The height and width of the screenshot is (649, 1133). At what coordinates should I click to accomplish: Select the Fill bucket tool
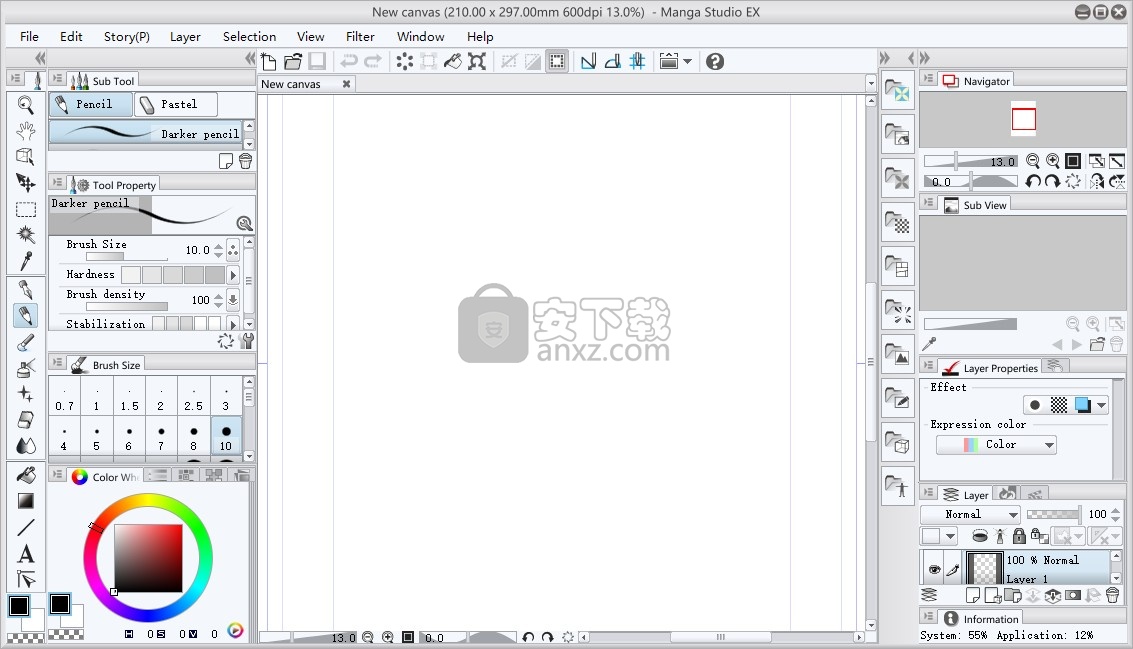[x=26, y=475]
